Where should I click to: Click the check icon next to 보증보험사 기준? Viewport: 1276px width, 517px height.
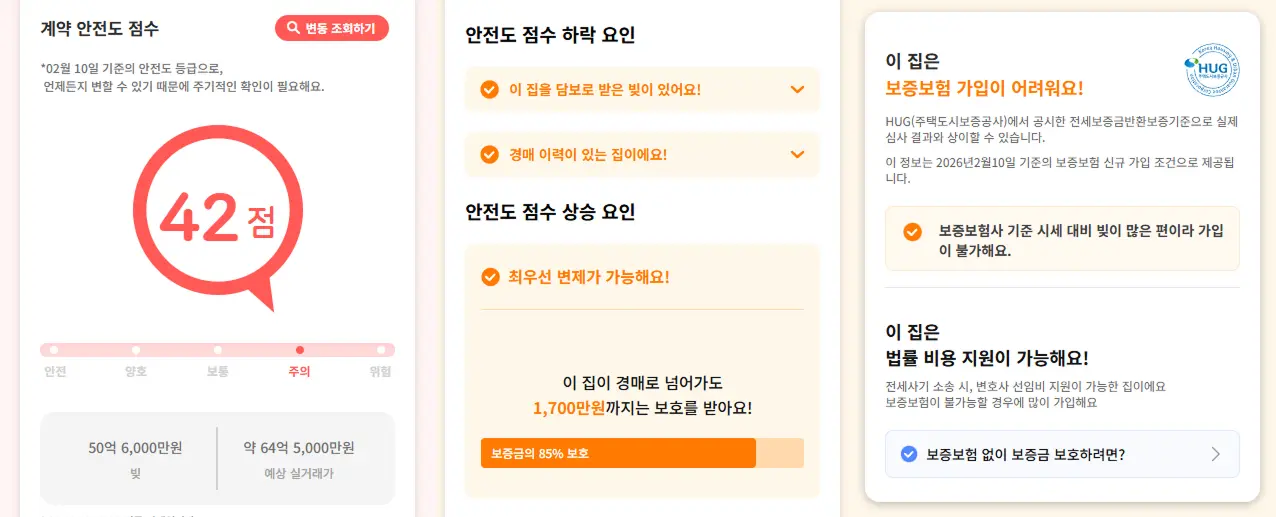pyautogui.click(x=912, y=232)
